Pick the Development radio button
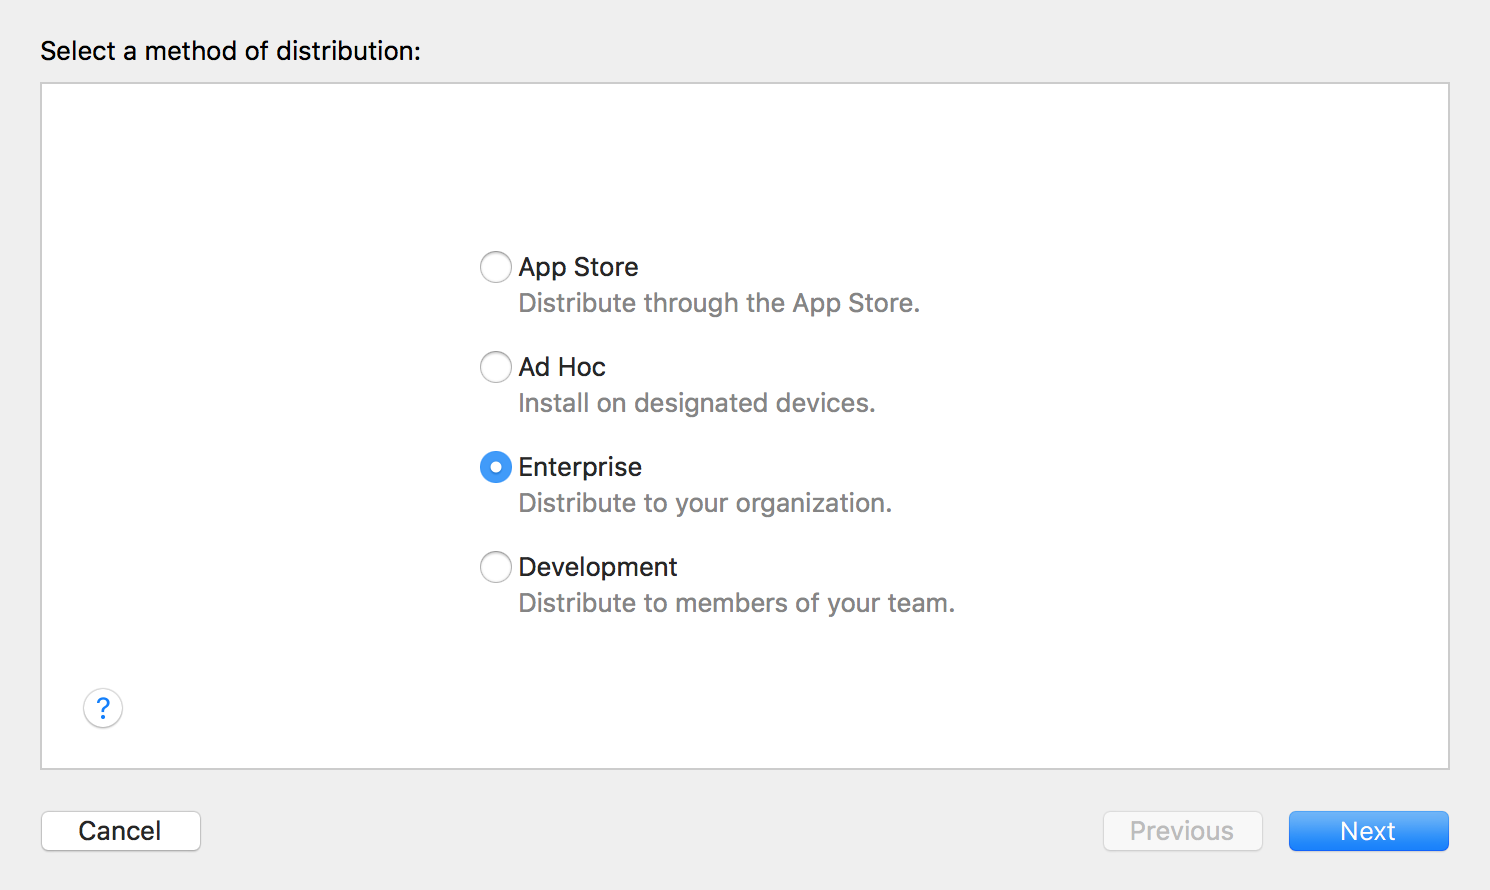The width and height of the screenshot is (1490, 890). [496, 567]
